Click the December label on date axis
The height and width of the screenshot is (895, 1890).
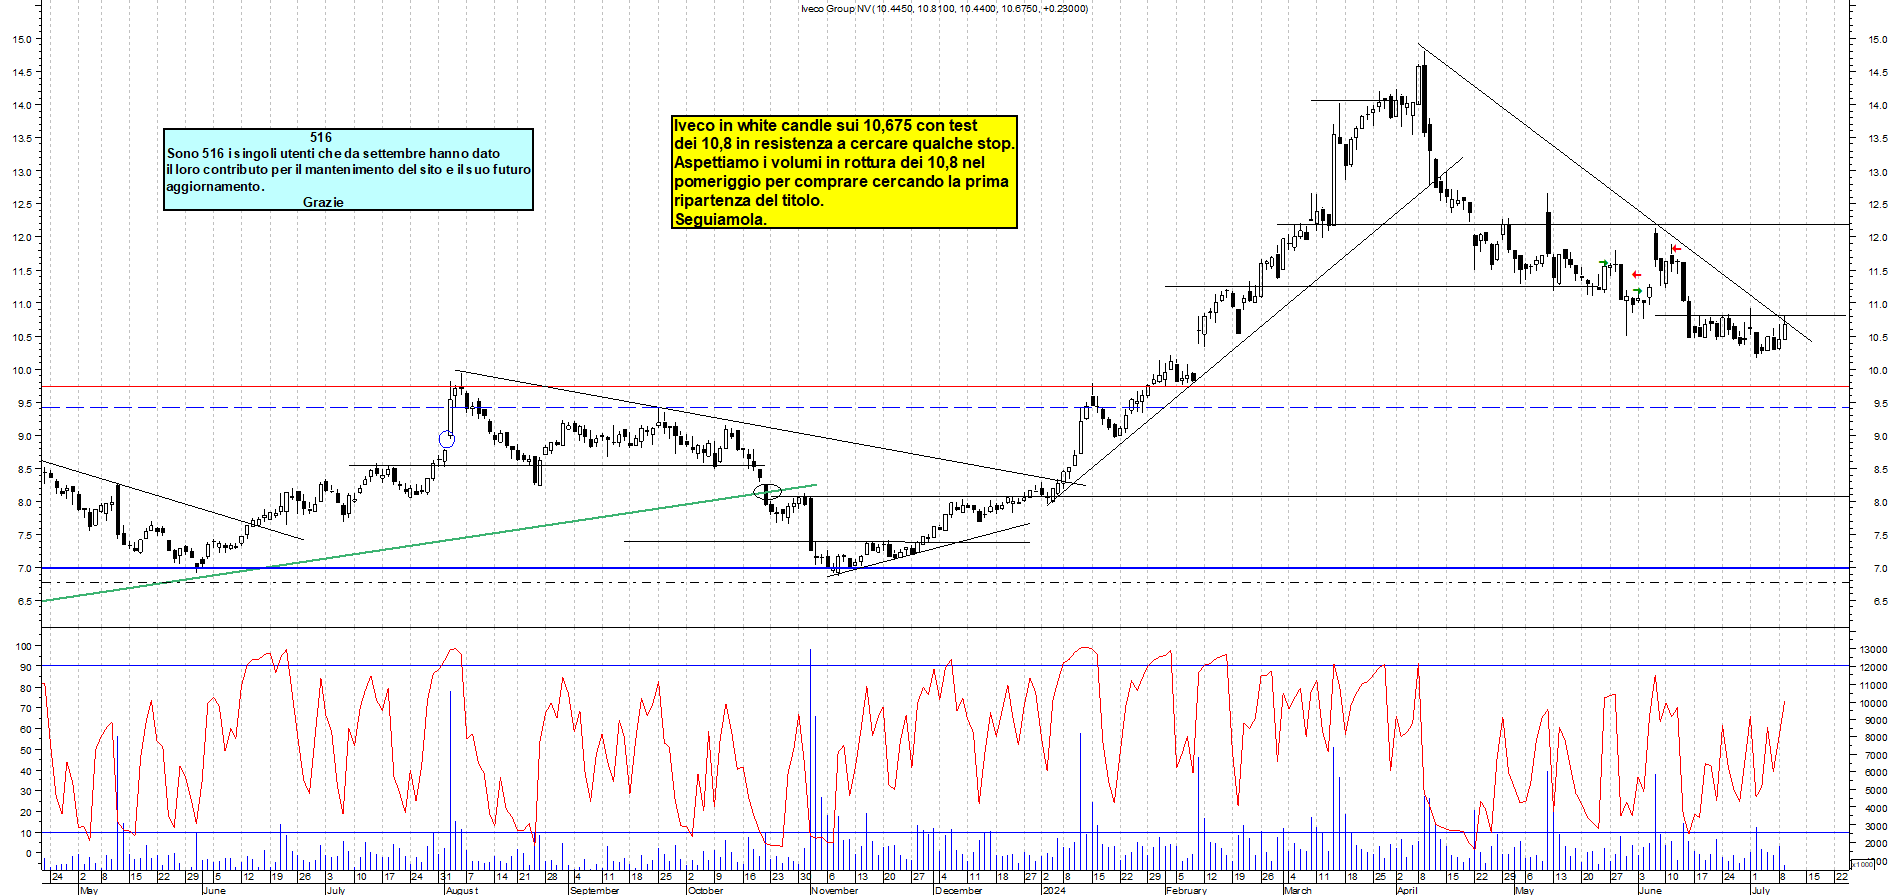click(959, 890)
